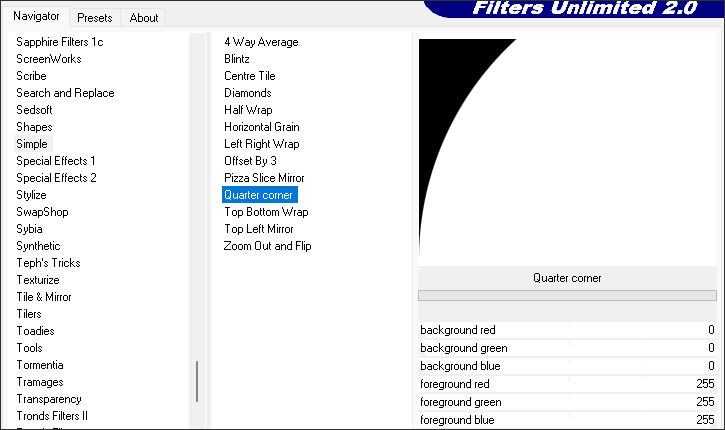
Task: Pick the Tramages filter category
Action: click(x=40, y=382)
